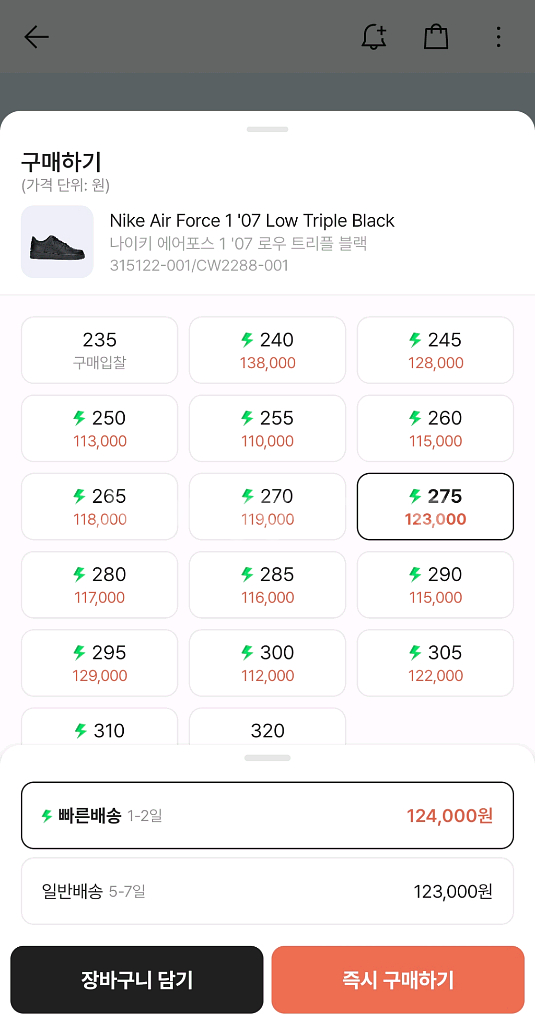Open the shopping bag icon

(436, 37)
